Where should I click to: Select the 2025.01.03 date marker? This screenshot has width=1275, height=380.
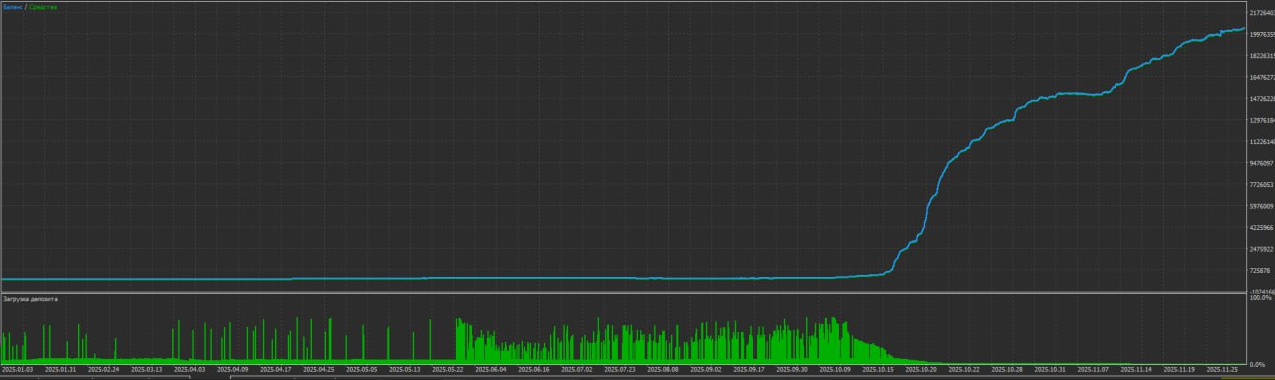18,369
